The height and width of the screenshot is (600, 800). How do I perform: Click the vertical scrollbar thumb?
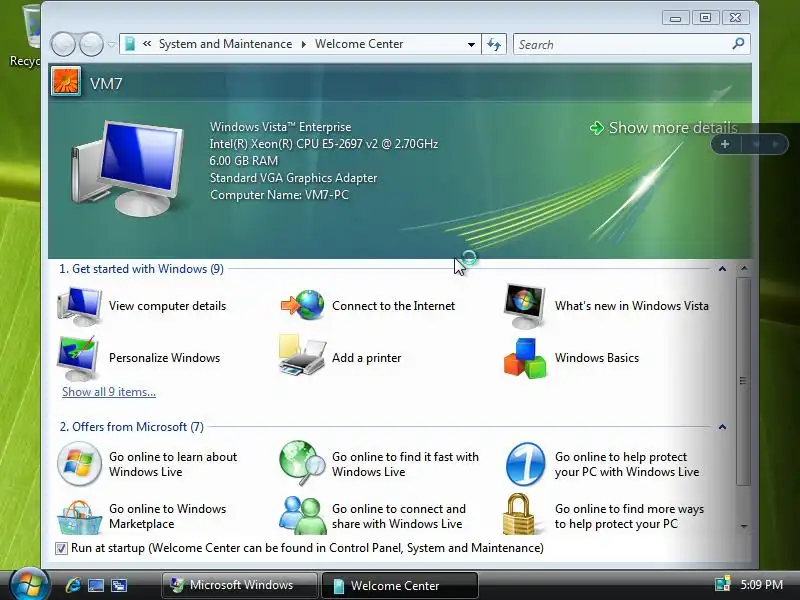[x=743, y=382]
